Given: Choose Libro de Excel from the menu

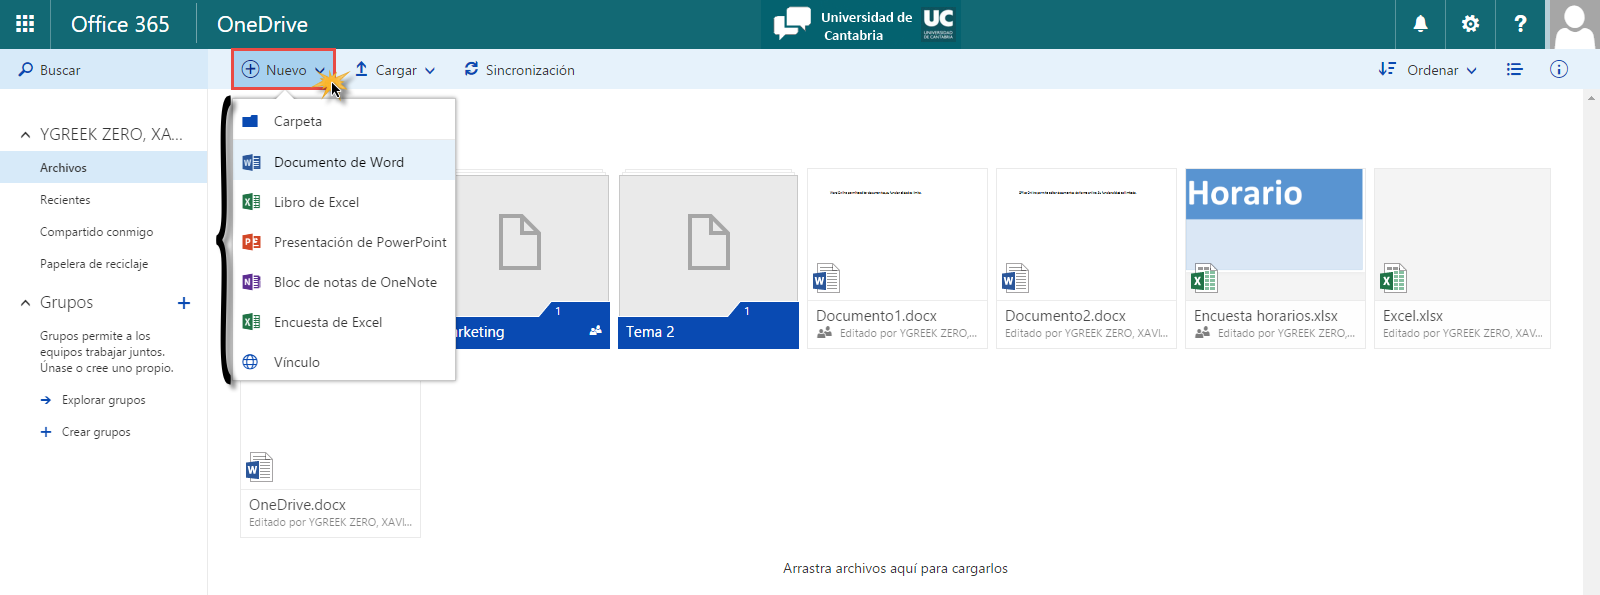Looking at the screenshot, I should point(344,202).
